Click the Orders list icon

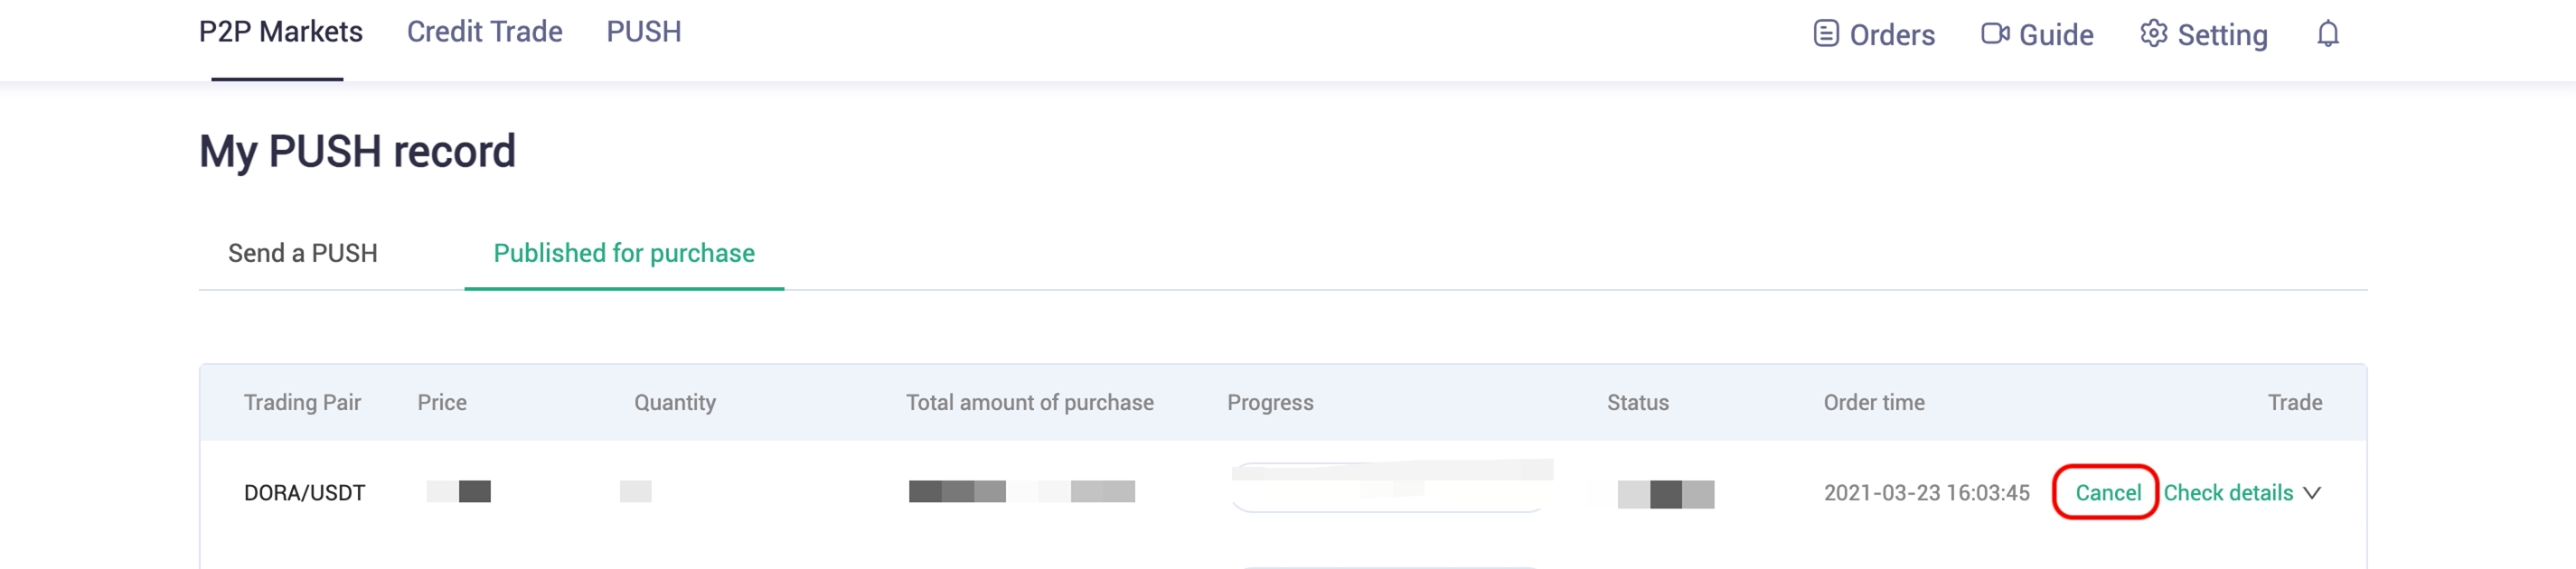tap(1826, 34)
